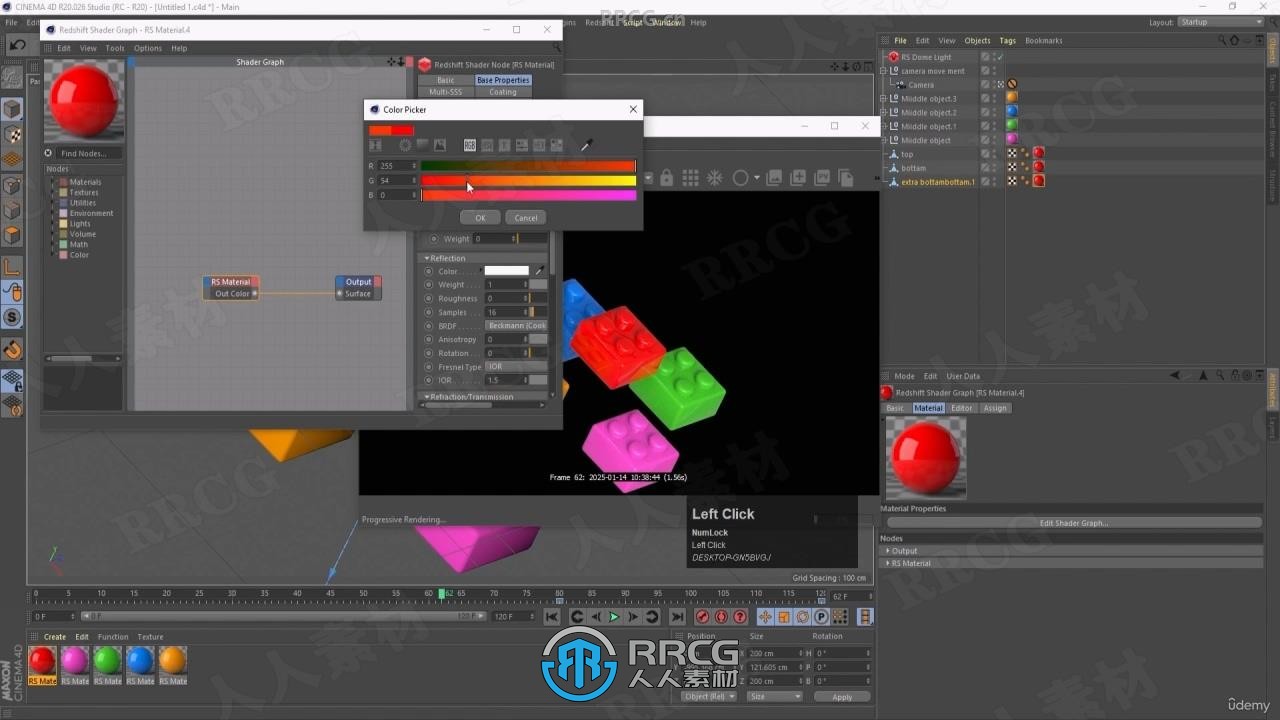Select the pink RS Material thumbnail in Material Manager

click(75, 661)
